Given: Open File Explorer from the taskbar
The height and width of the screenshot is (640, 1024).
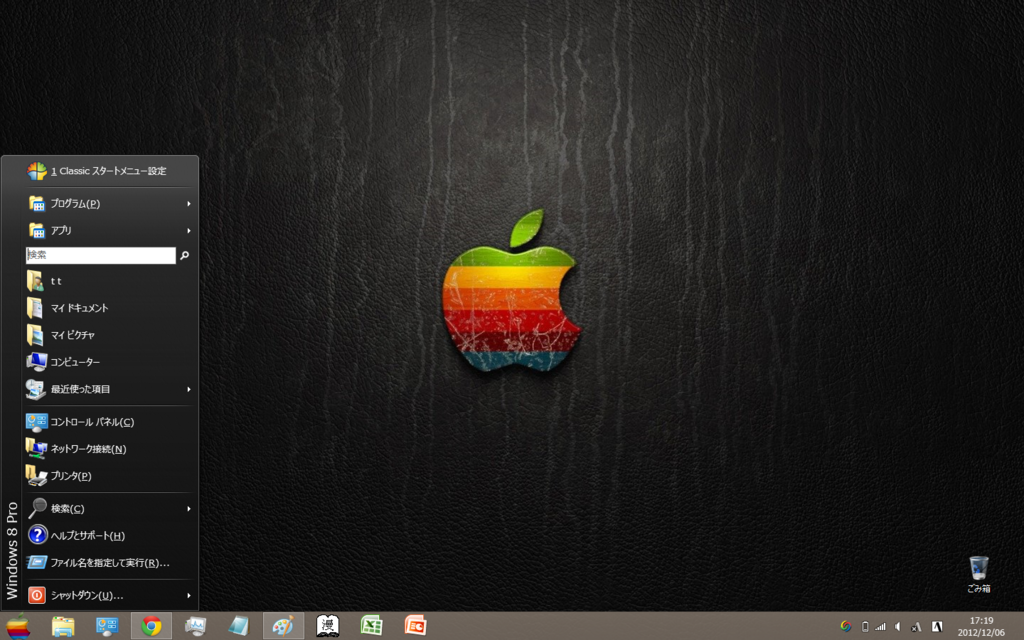Looking at the screenshot, I should 63,626.
